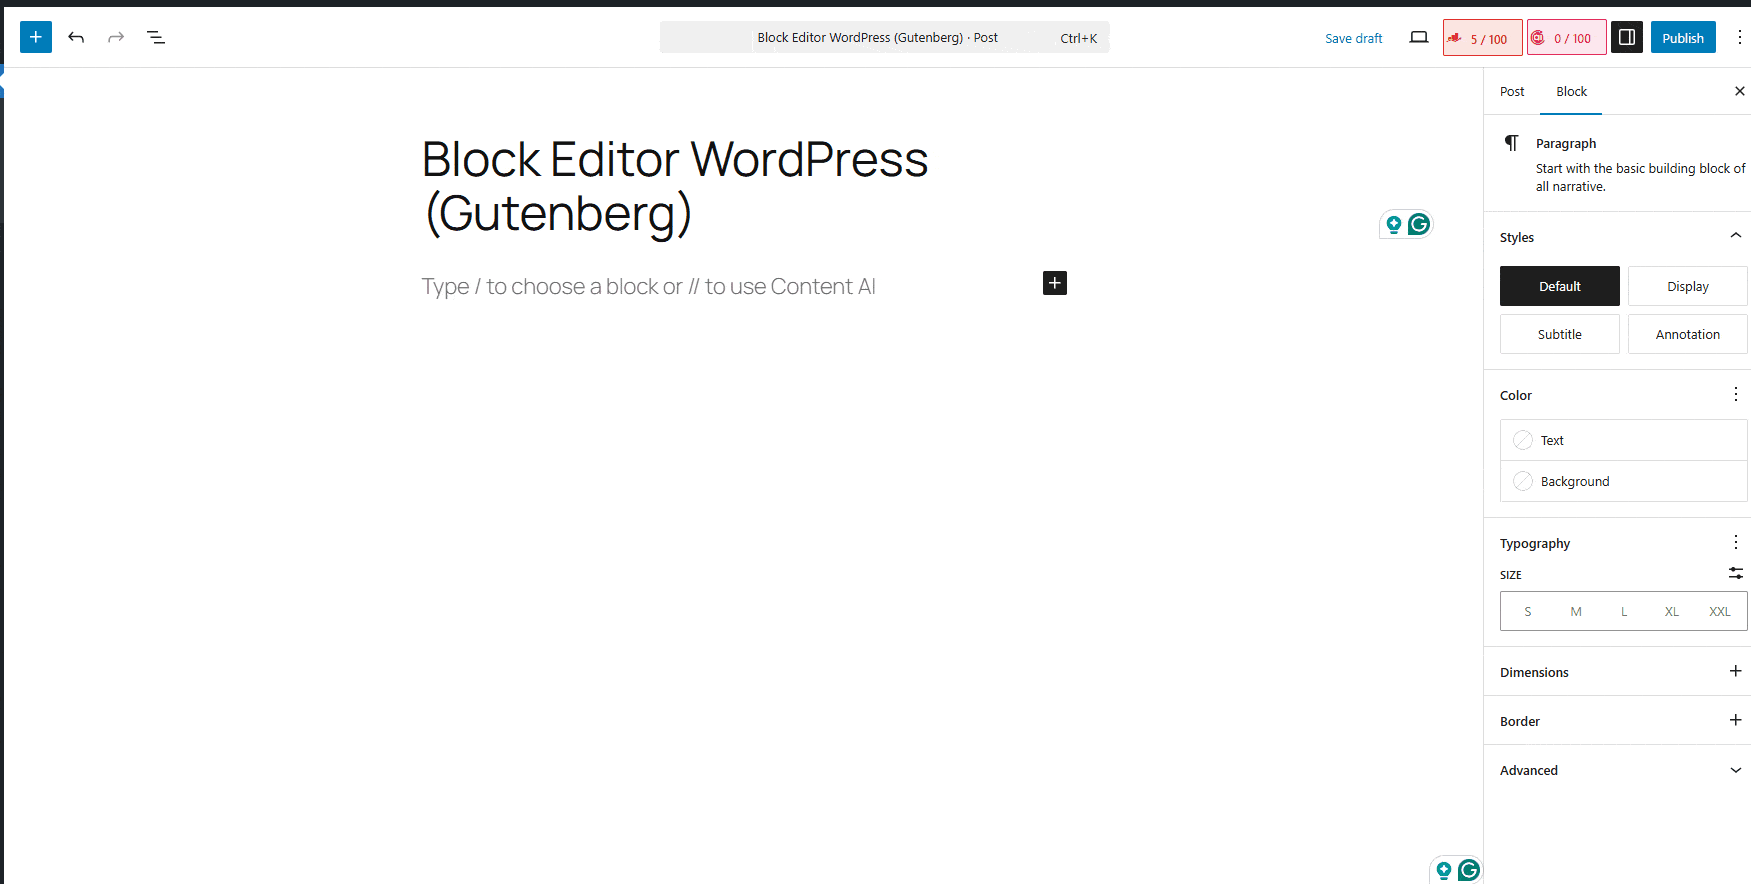Redo the last undone change
This screenshot has width=1751, height=884.
click(116, 37)
